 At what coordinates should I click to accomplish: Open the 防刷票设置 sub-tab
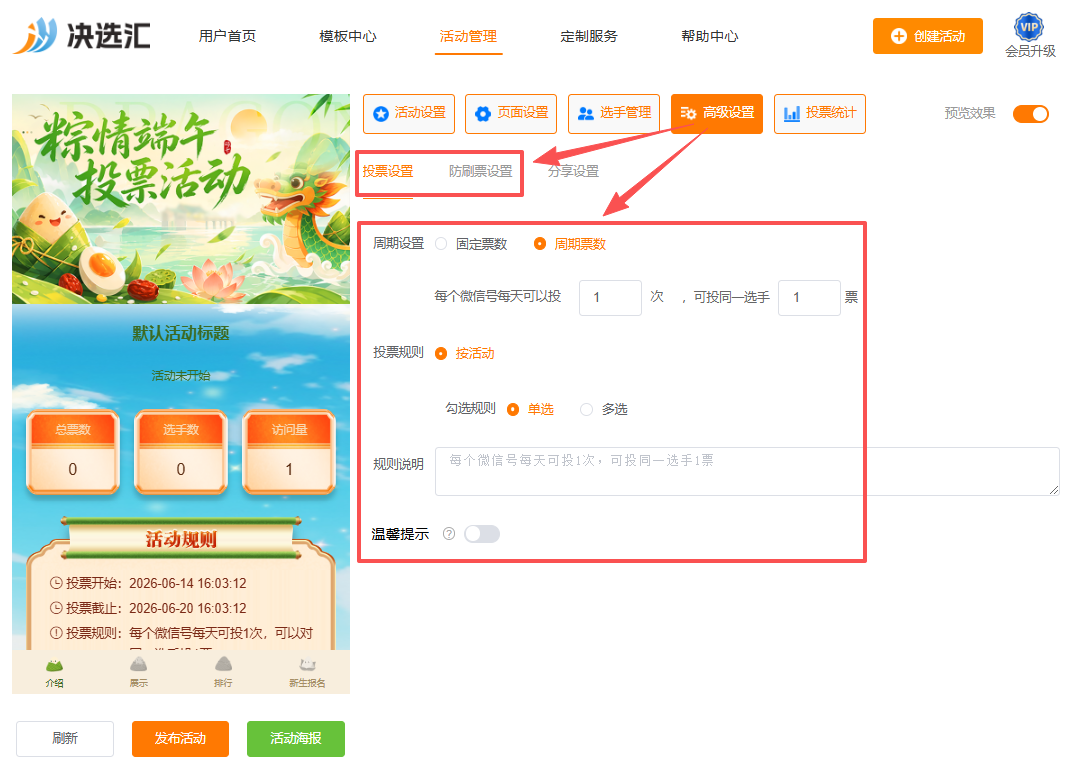pyautogui.click(x=480, y=171)
